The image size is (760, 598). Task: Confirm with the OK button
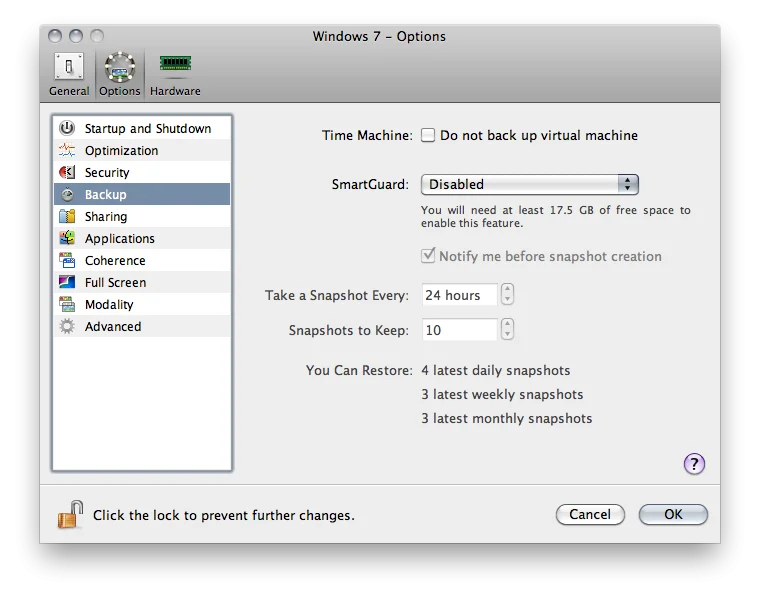pos(673,514)
